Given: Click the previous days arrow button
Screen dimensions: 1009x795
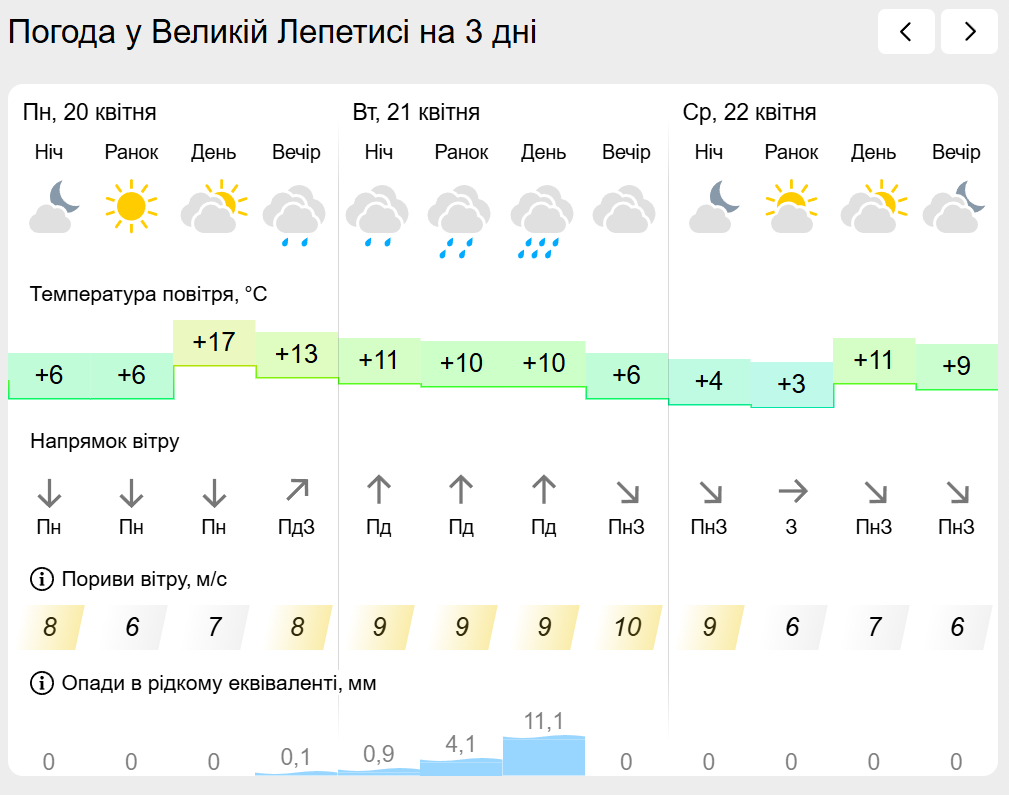Looking at the screenshot, I should pos(906,31).
